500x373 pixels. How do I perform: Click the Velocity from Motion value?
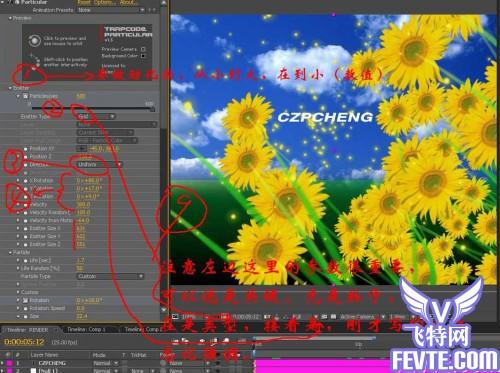[83, 220]
